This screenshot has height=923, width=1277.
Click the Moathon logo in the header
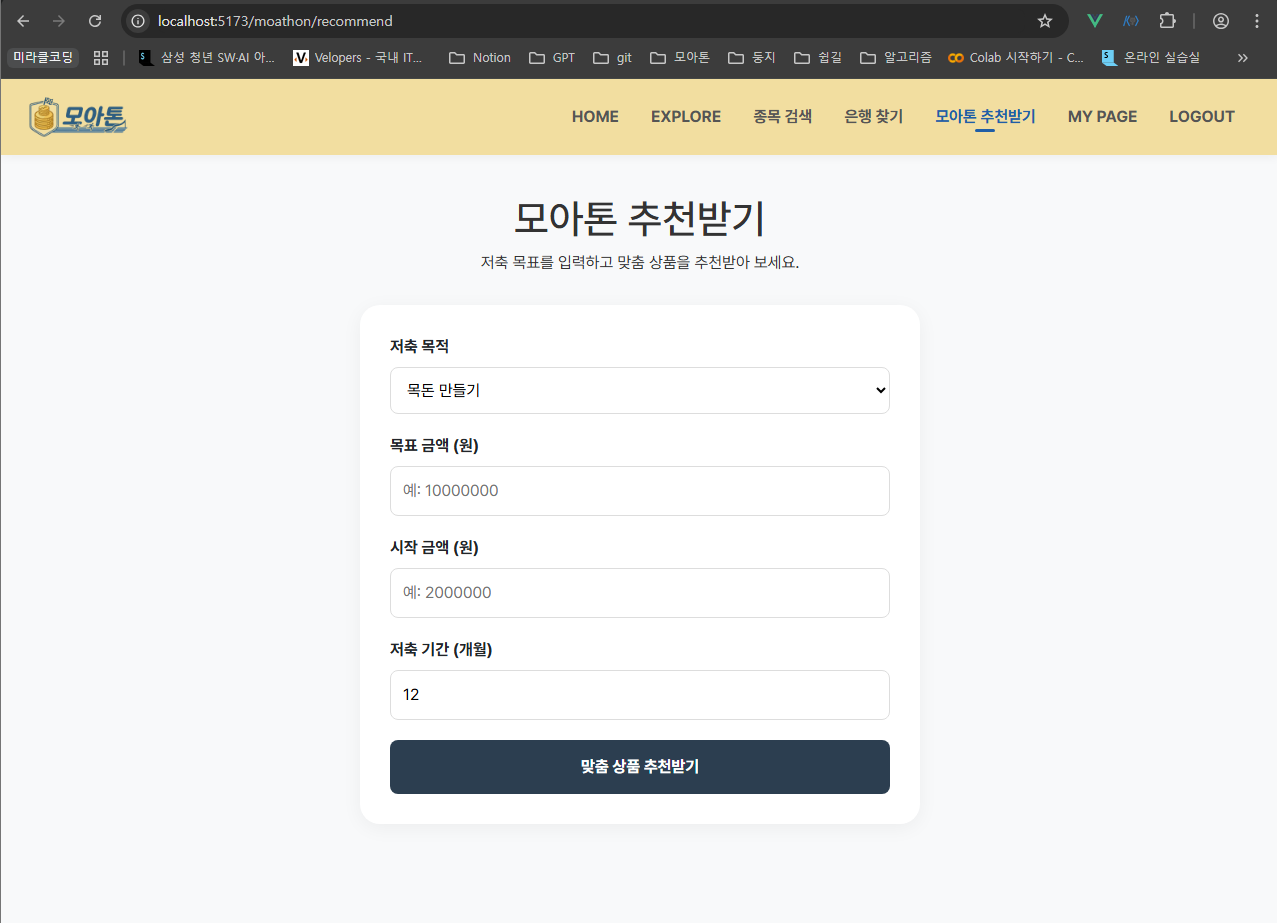pyautogui.click(x=78, y=117)
